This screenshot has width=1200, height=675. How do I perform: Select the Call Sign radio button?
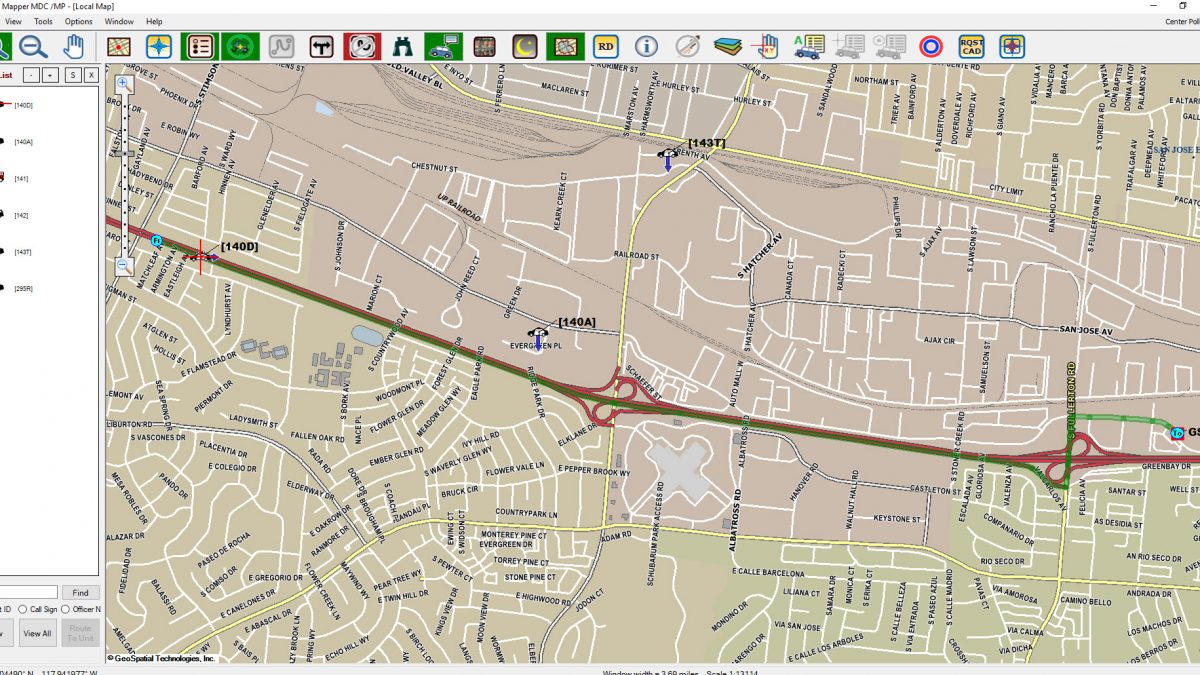[x=23, y=609]
